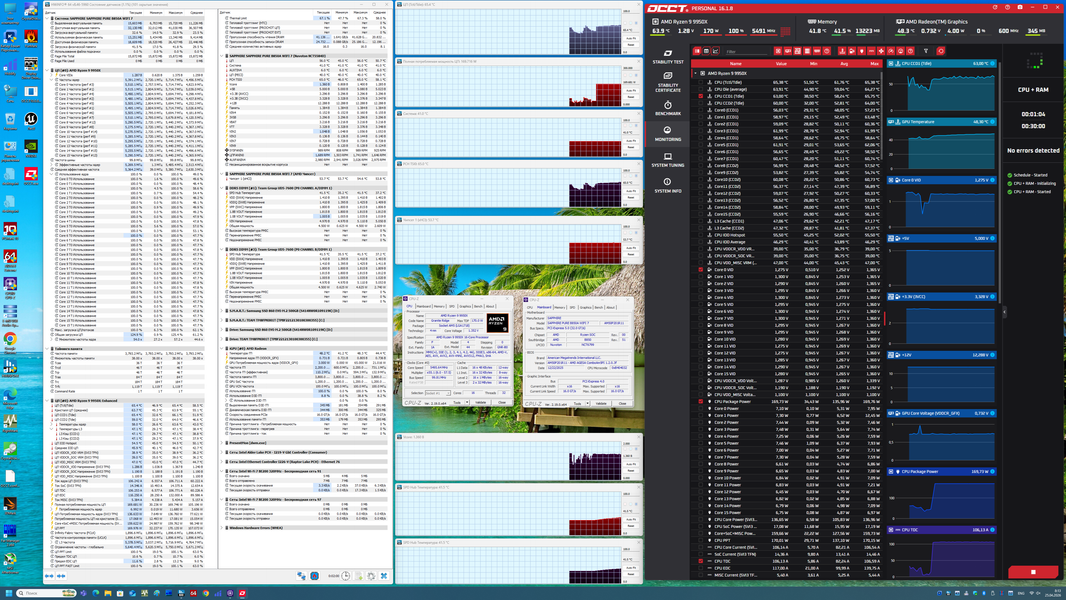Check the CPU (Tctl/Tdie) row checkbox

coord(701,82)
